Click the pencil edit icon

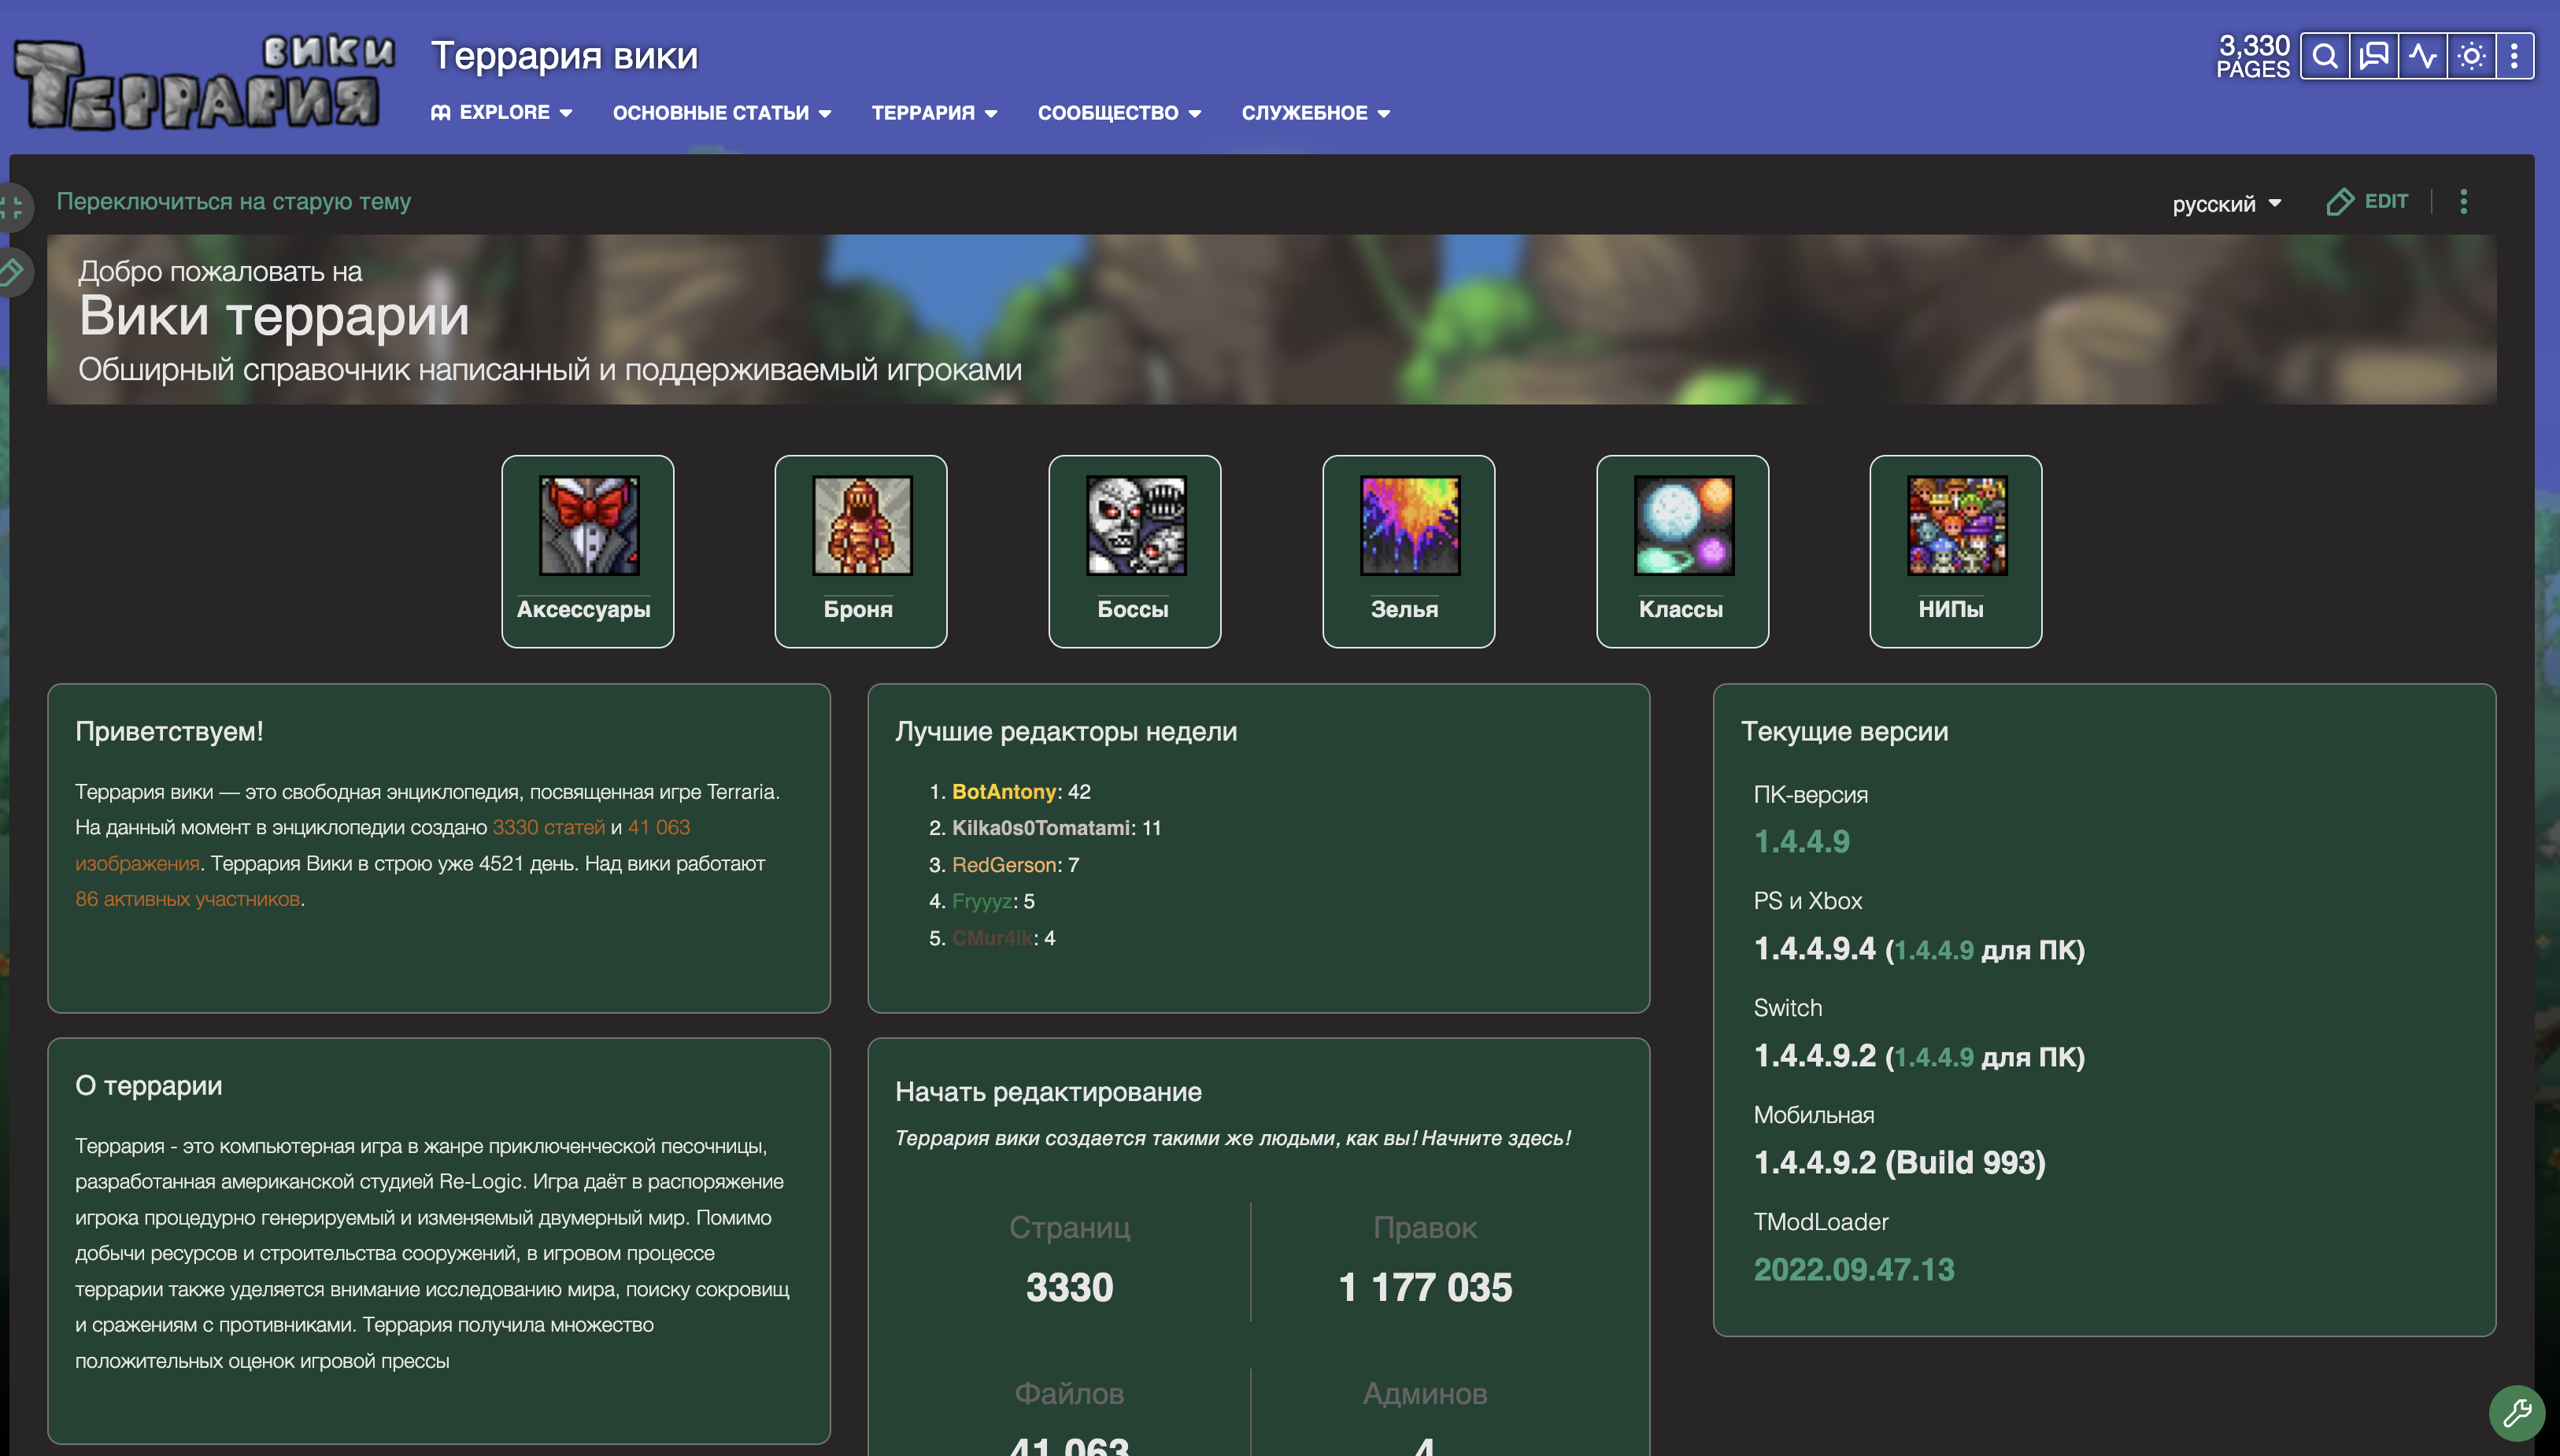pyautogui.click(x=2366, y=202)
